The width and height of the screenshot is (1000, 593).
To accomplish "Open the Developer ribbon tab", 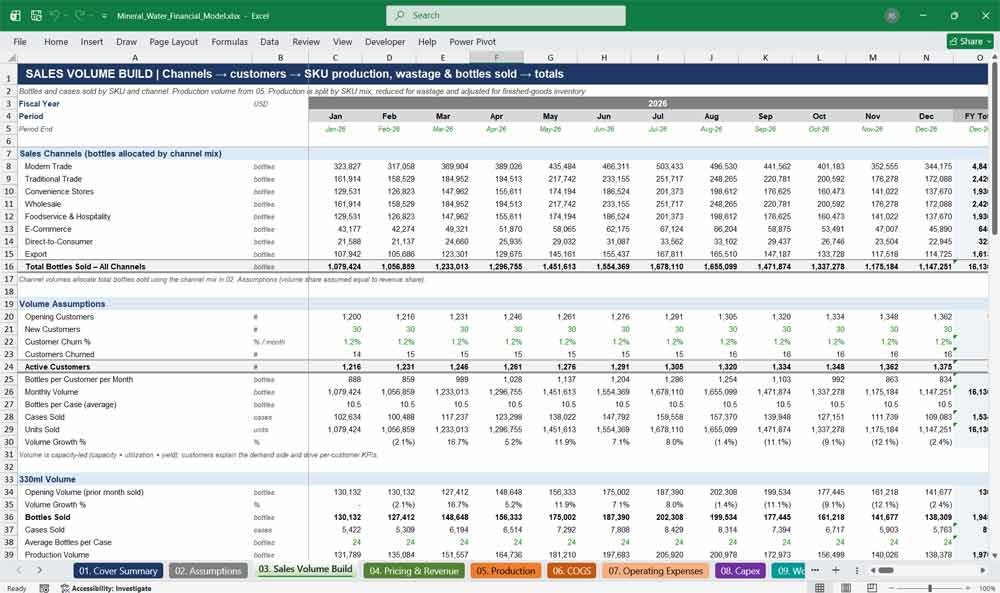I will (385, 41).
